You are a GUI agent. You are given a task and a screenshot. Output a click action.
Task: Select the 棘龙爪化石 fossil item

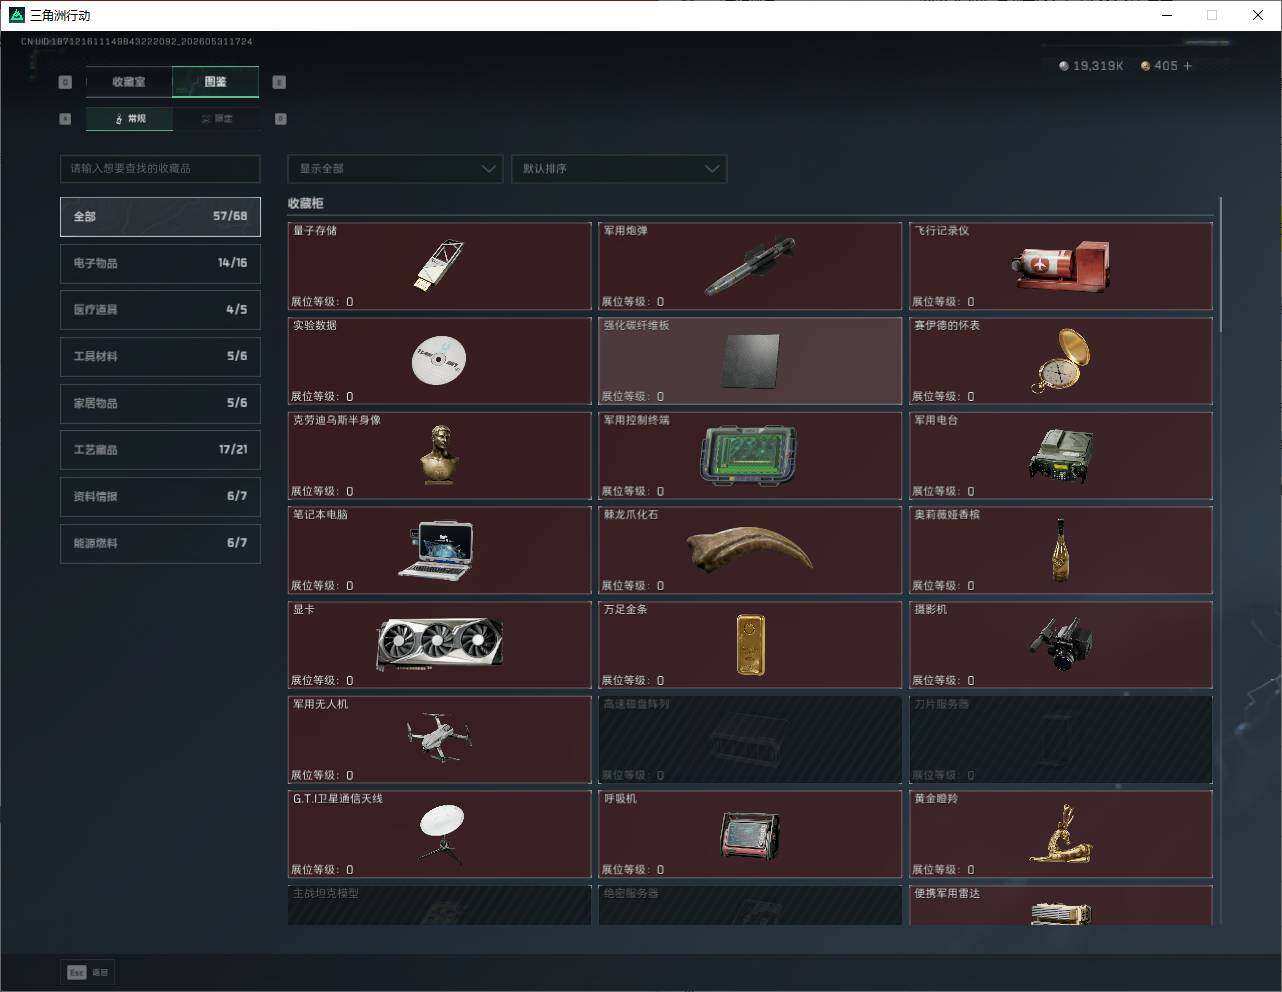tap(750, 550)
